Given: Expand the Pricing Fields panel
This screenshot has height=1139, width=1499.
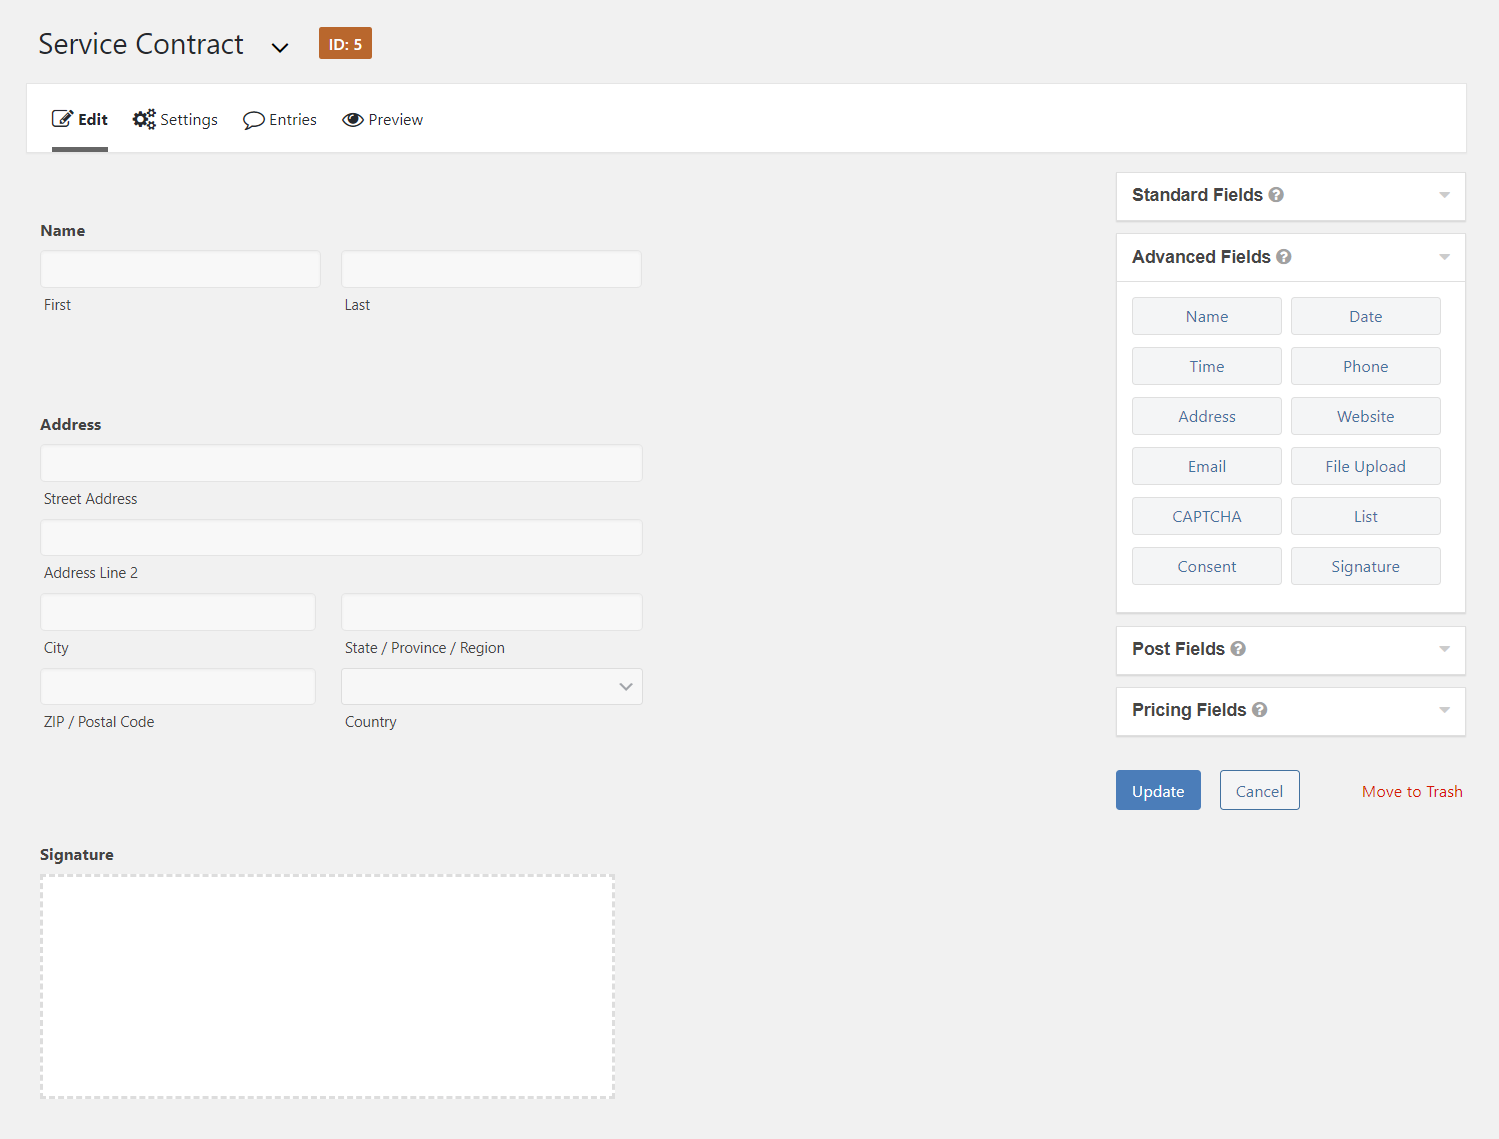Looking at the screenshot, I should [1443, 711].
